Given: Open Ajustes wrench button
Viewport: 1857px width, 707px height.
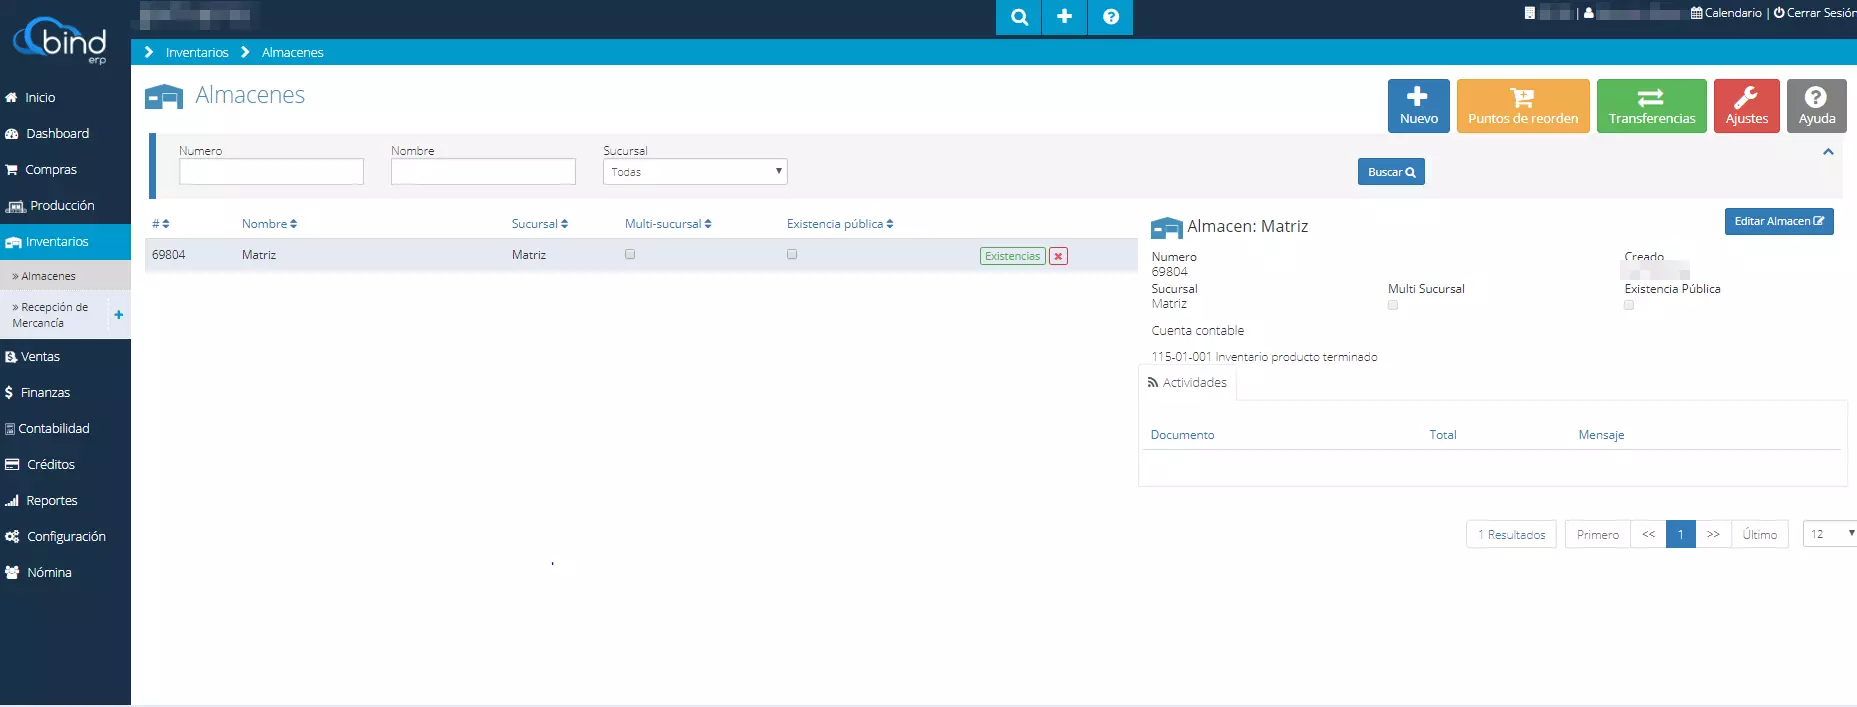Looking at the screenshot, I should (x=1746, y=106).
